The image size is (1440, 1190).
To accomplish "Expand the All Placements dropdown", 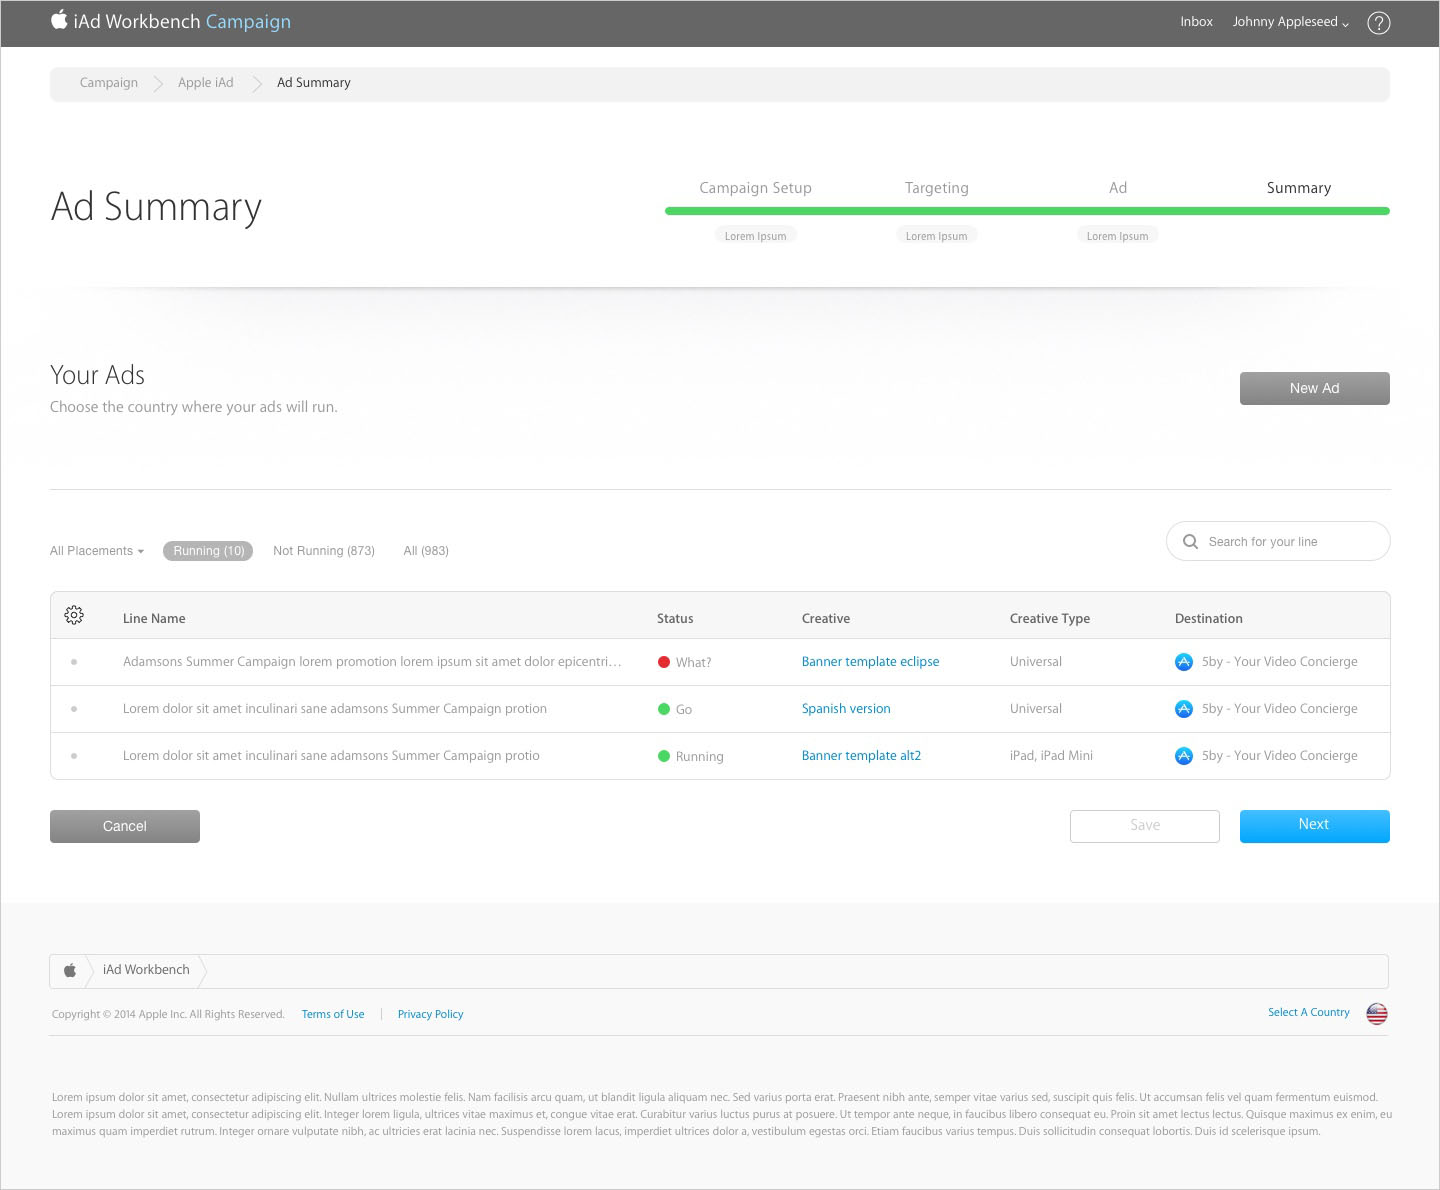I will pyautogui.click(x=97, y=551).
